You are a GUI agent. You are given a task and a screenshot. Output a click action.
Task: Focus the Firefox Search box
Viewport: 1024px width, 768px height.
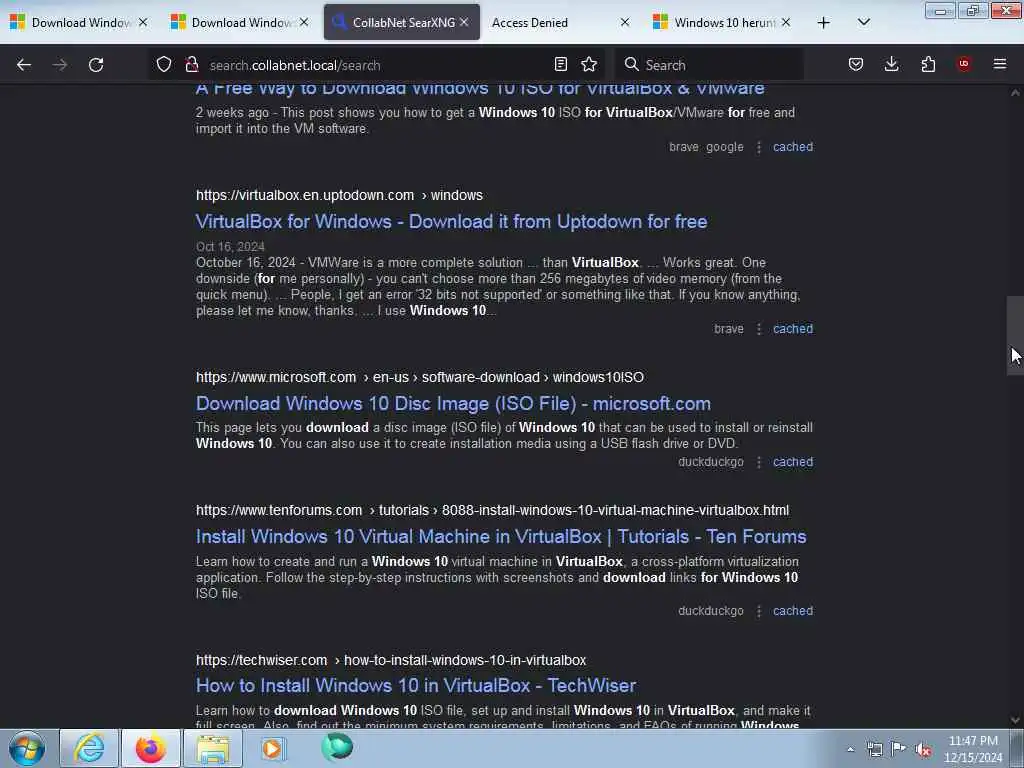(x=709, y=65)
